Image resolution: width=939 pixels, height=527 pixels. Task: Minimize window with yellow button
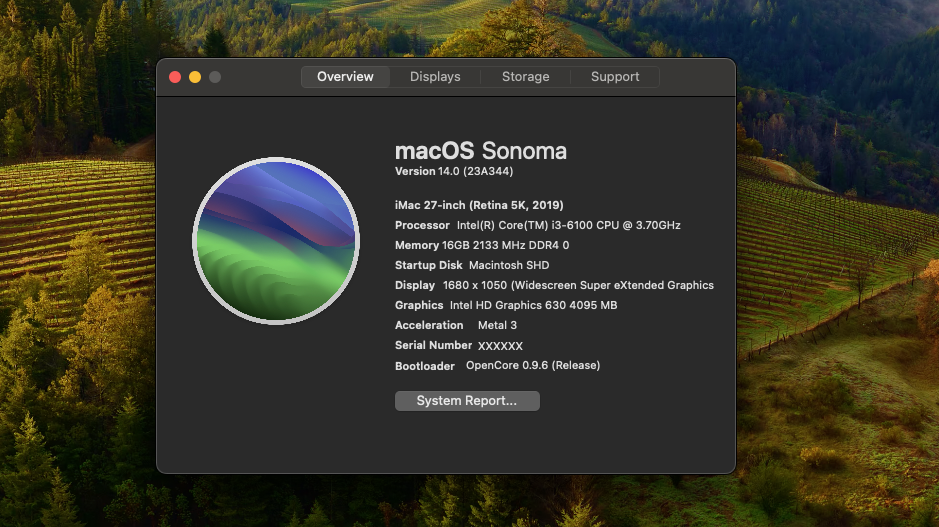(195, 77)
